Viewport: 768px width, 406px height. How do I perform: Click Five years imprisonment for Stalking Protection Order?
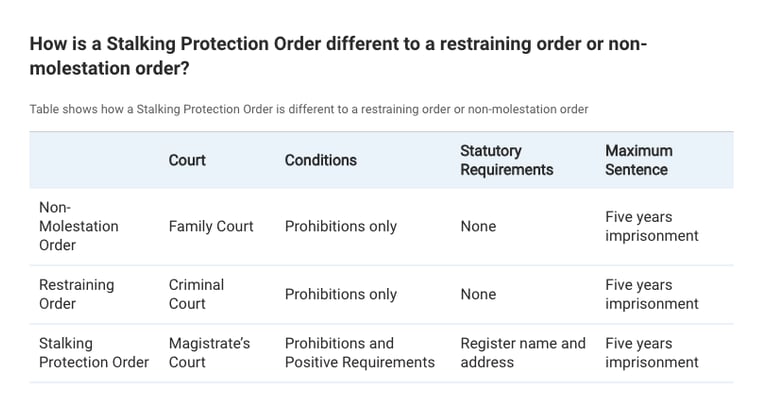pyautogui.click(x=651, y=353)
